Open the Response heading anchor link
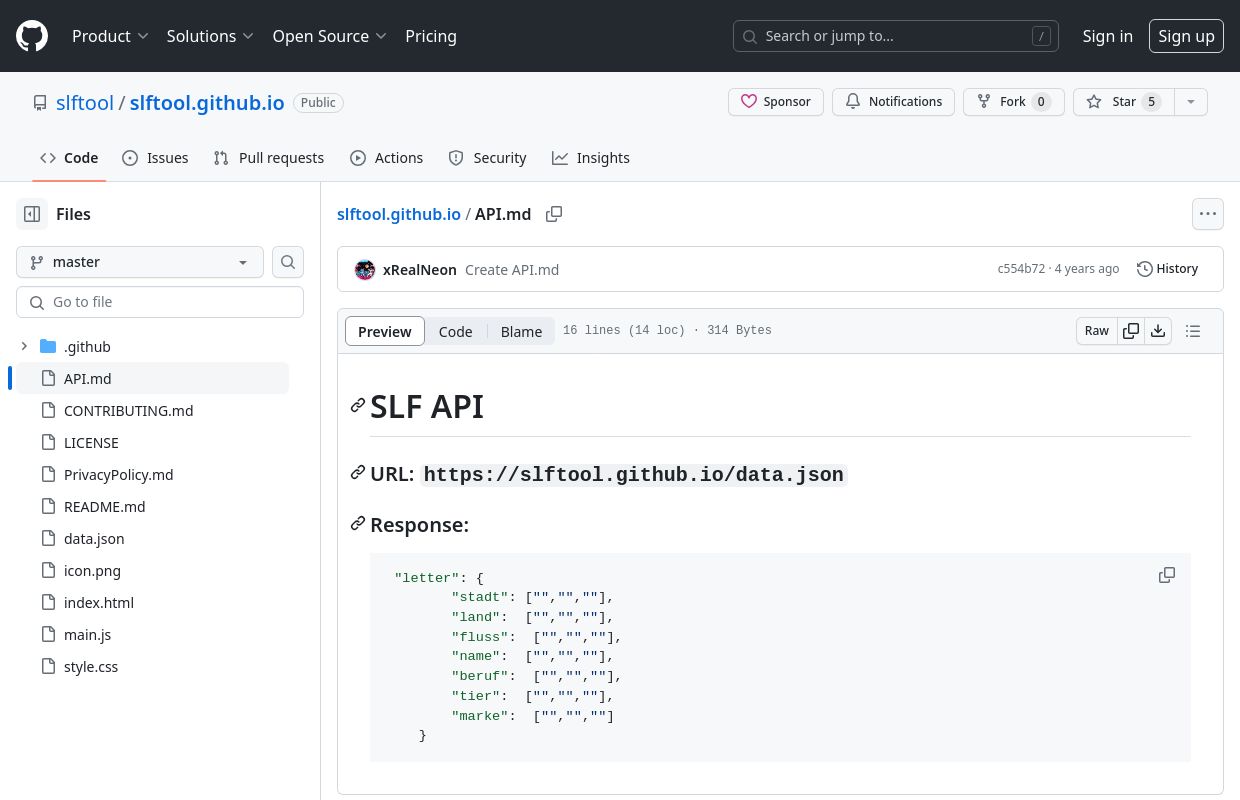Viewport: 1240px width, 800px height. [358, 524]
